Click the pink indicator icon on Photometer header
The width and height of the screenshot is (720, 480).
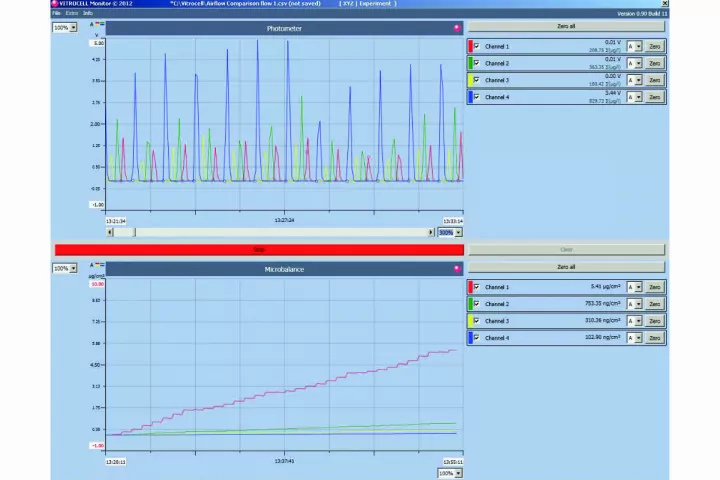(457, 28)
